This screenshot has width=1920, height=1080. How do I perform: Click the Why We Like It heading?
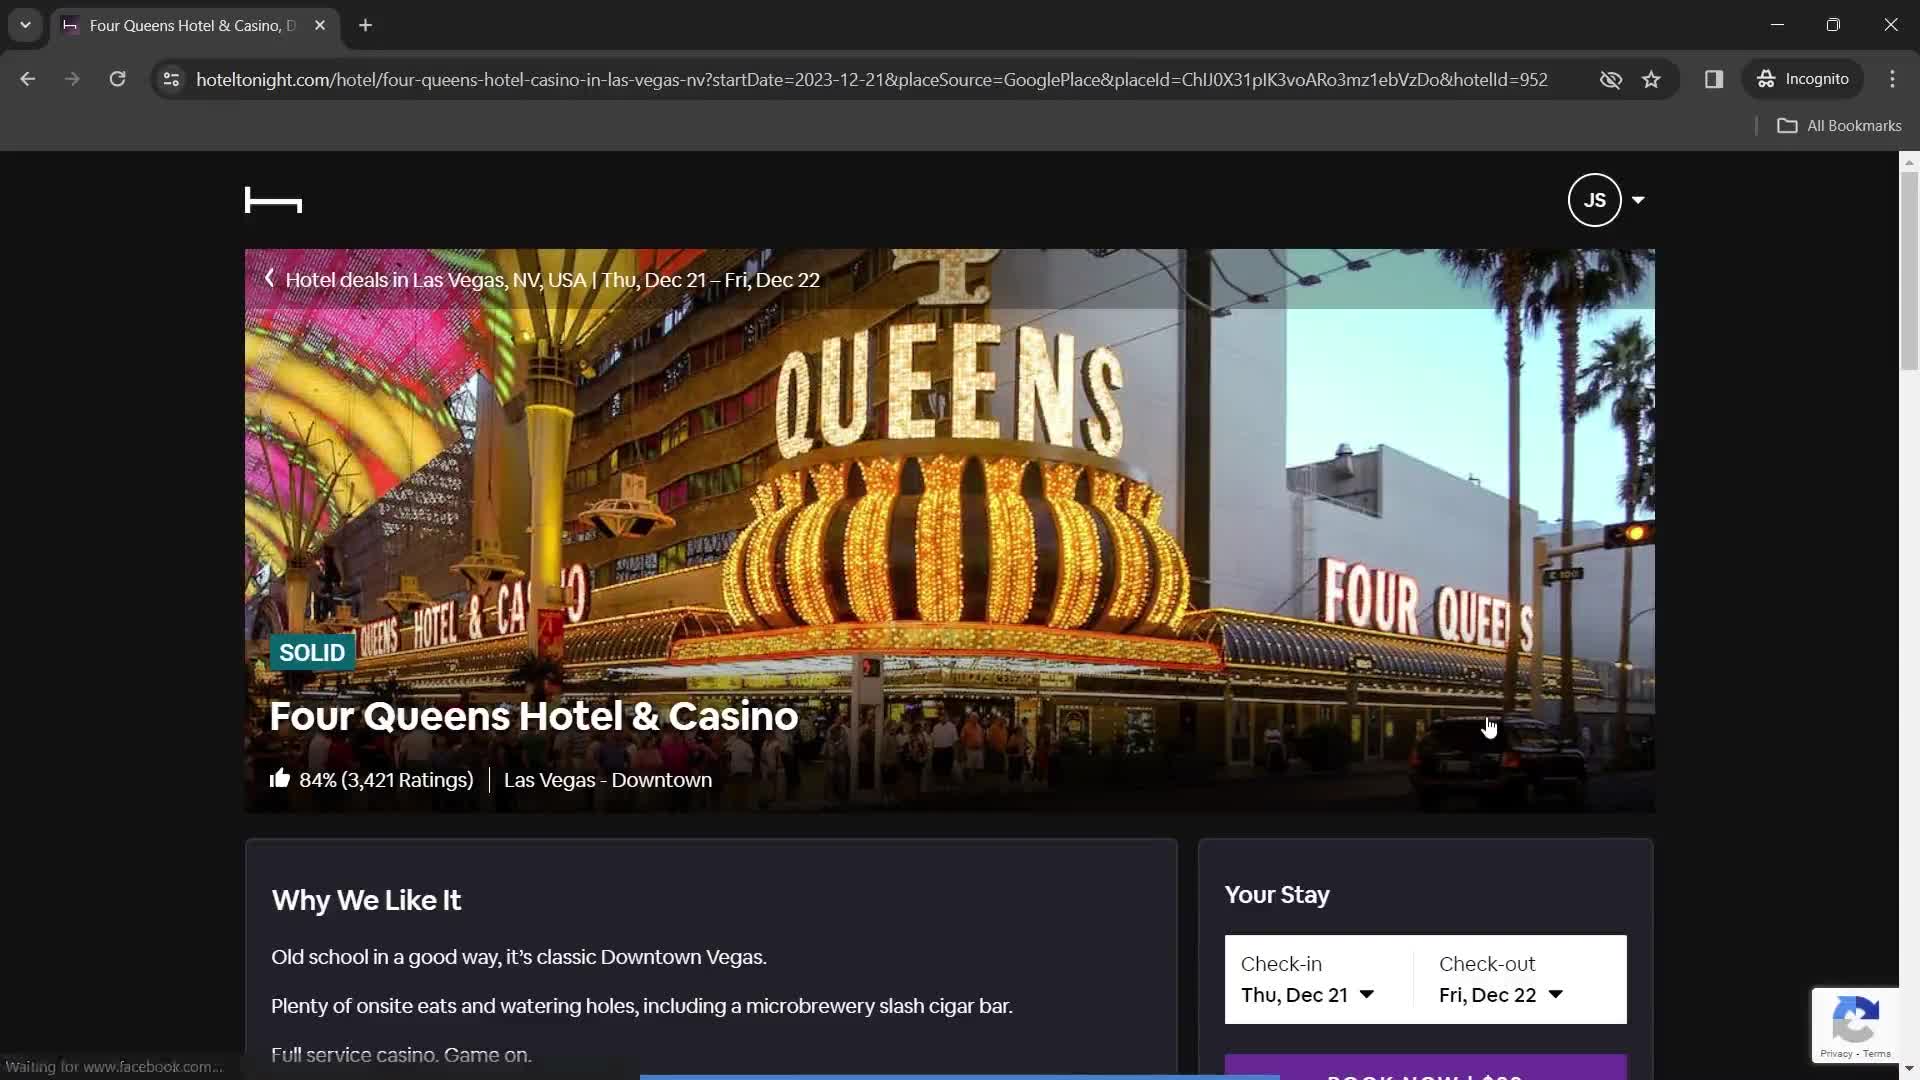[366, 900]
